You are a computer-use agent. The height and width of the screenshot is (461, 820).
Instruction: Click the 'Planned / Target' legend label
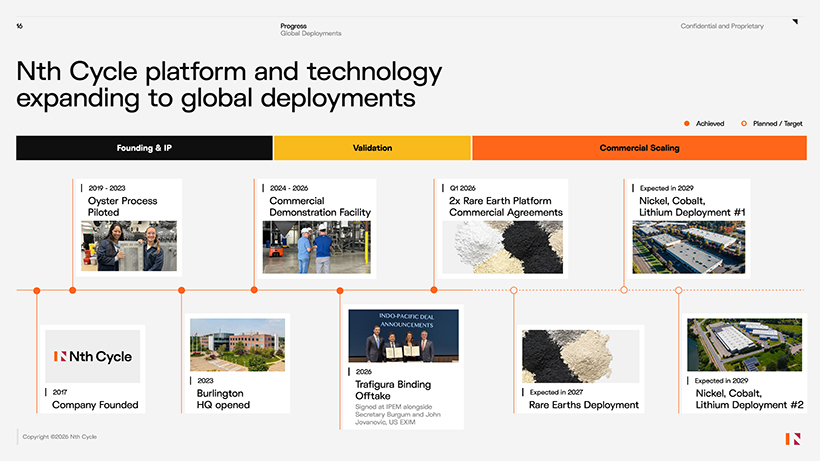[x=778, y=124]
